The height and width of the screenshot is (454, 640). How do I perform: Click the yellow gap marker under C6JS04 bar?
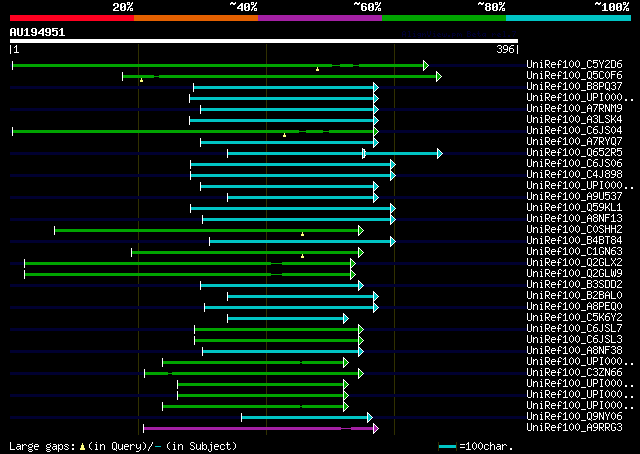tap(284, 135)
